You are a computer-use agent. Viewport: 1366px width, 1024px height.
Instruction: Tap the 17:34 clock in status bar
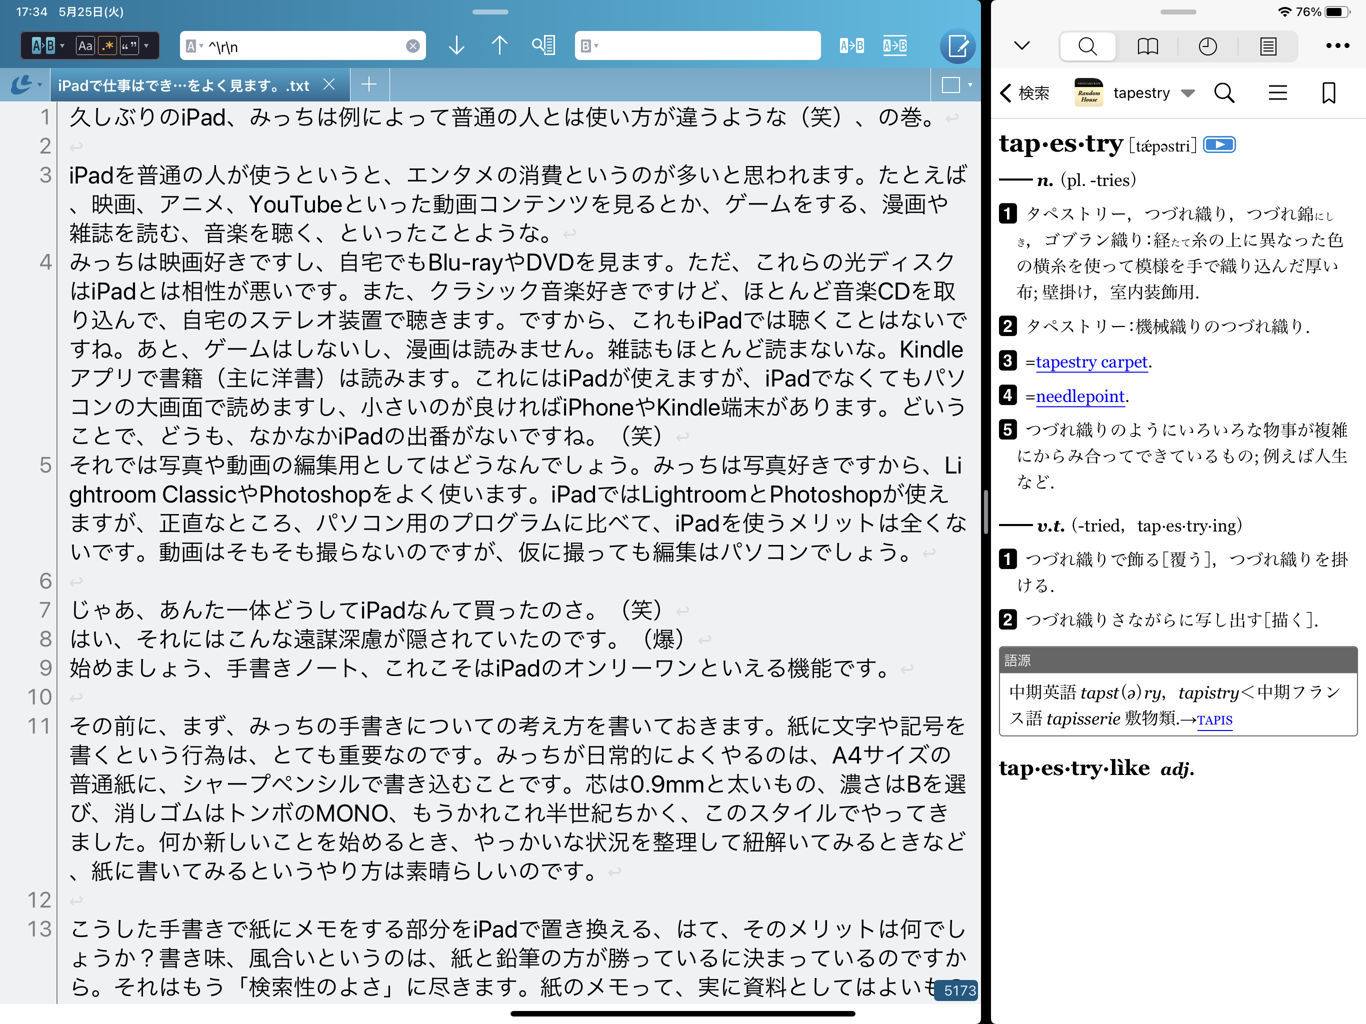click(32, 12)
